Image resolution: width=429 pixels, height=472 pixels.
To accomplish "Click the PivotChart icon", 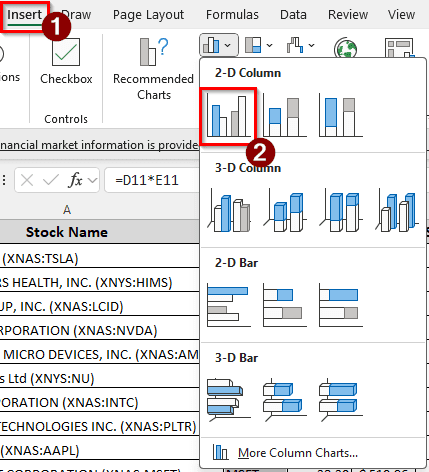I will pos(400,48).
